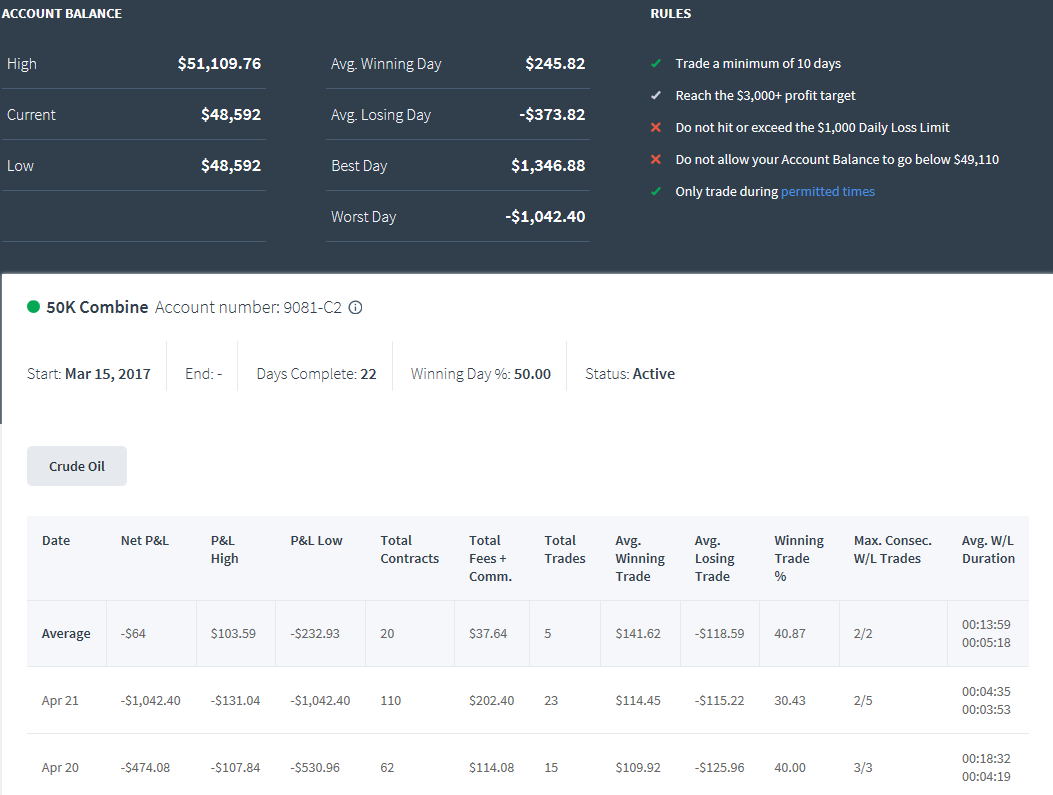The width and height of the screenshot is (1053, 795).
Task: Click the green active status dot
Action: tap(34, 307)
